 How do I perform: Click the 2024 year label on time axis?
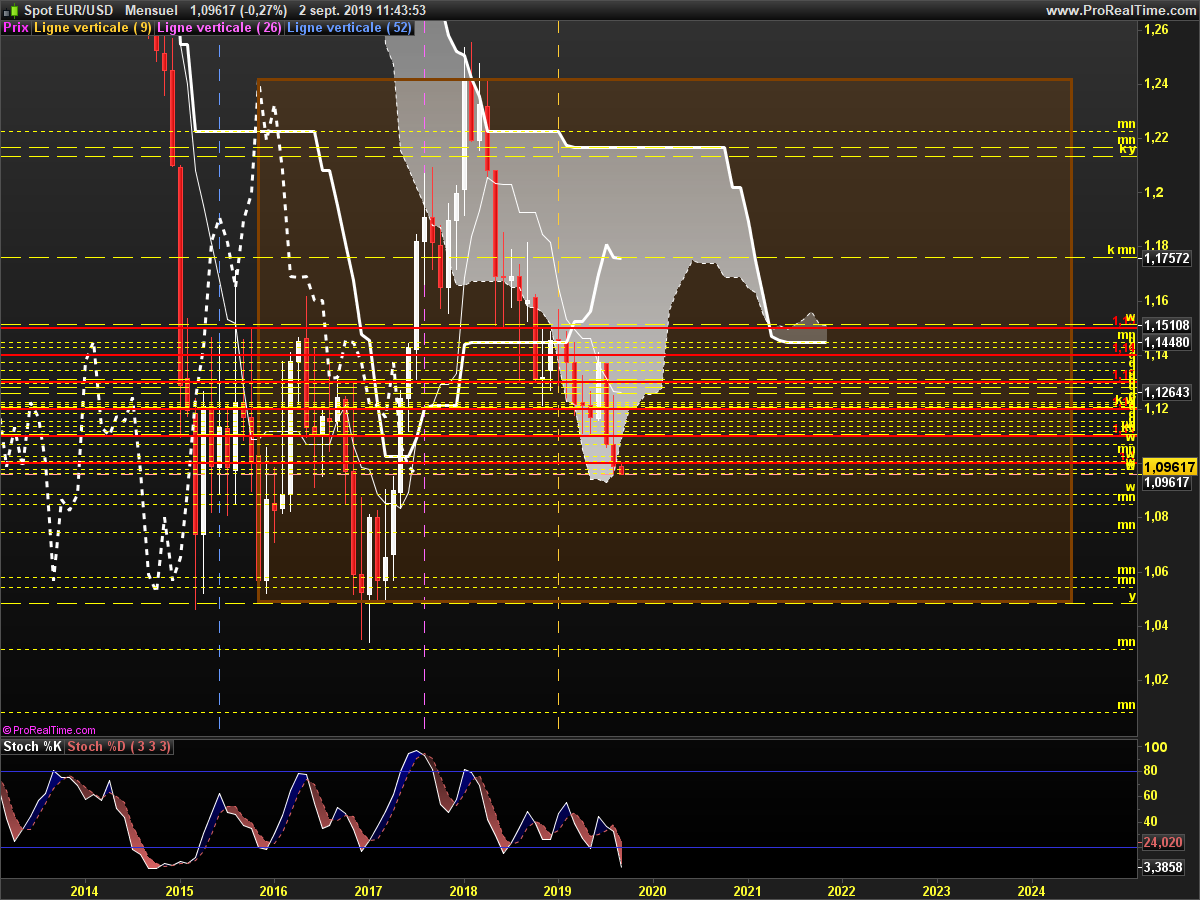pyautogui.click(x=1031, y=890)
